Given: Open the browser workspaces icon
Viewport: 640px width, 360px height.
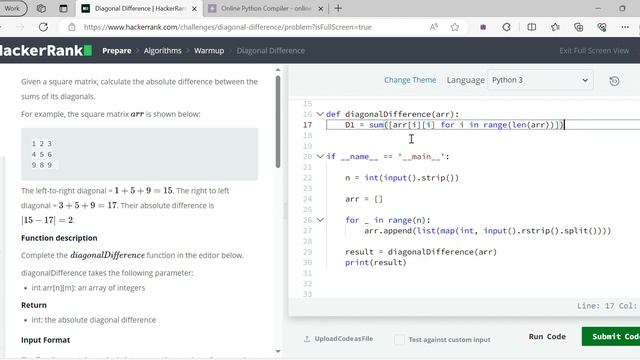Looking at the screenshot, I should (x=41, y=8).
